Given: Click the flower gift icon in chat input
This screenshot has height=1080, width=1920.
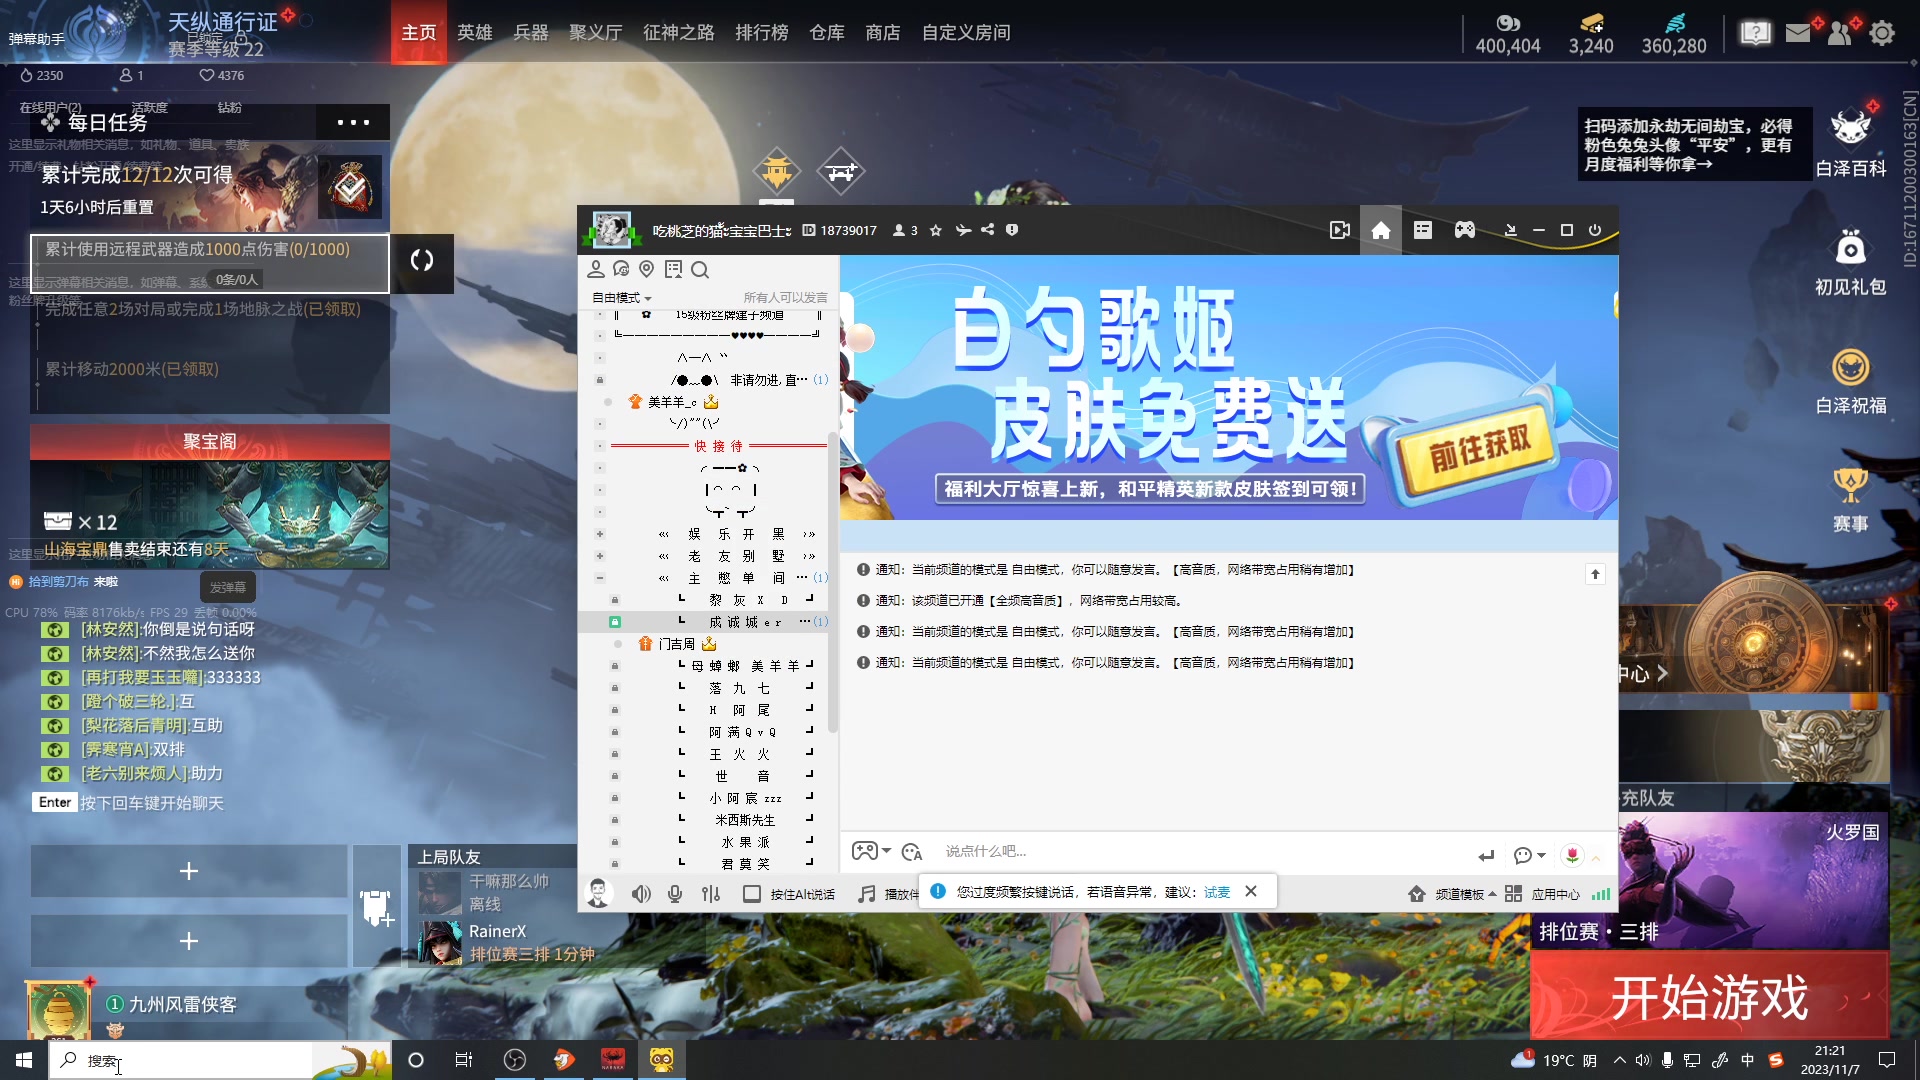Looking at the screenshot, I should click(1572, 856).
